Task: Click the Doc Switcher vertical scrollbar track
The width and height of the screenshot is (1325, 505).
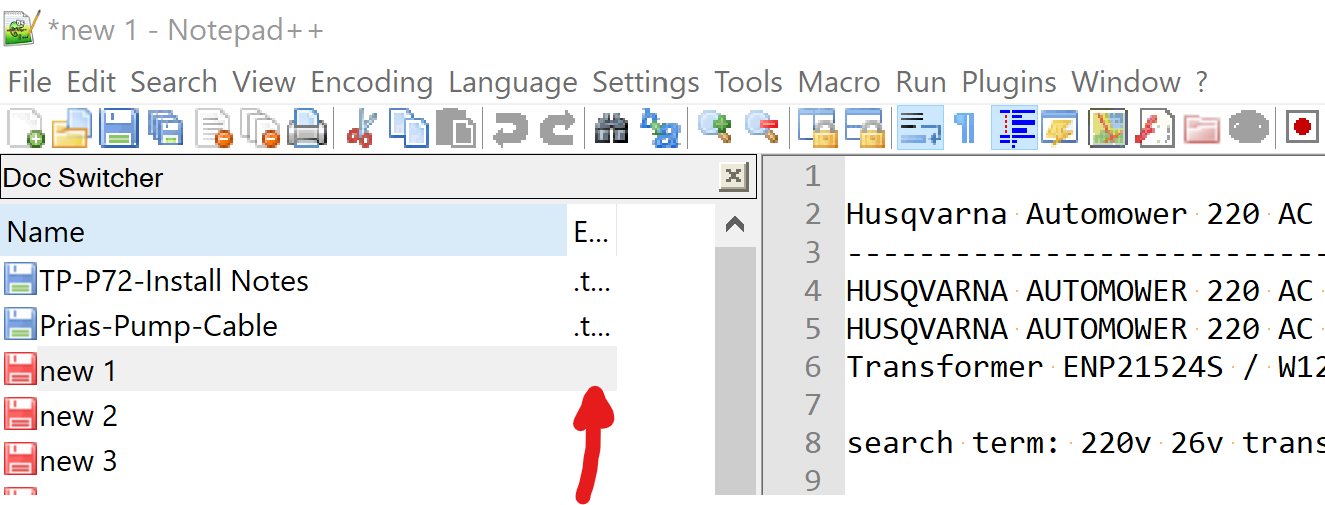Action: coord(735,370)
